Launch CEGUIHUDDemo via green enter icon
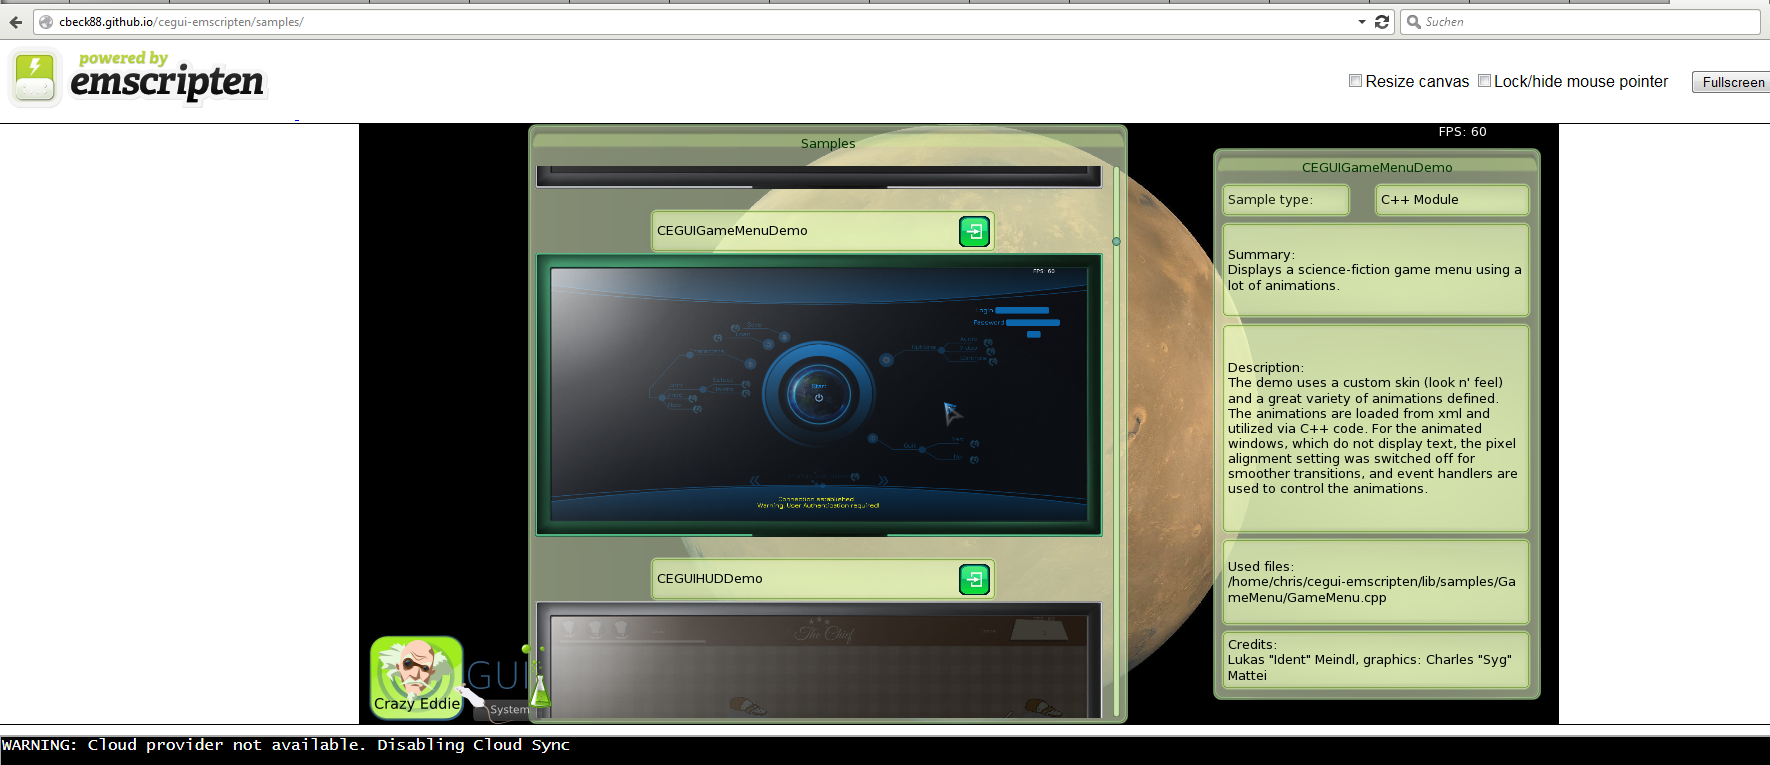The image size is (1770, 765). coord(974,579)
